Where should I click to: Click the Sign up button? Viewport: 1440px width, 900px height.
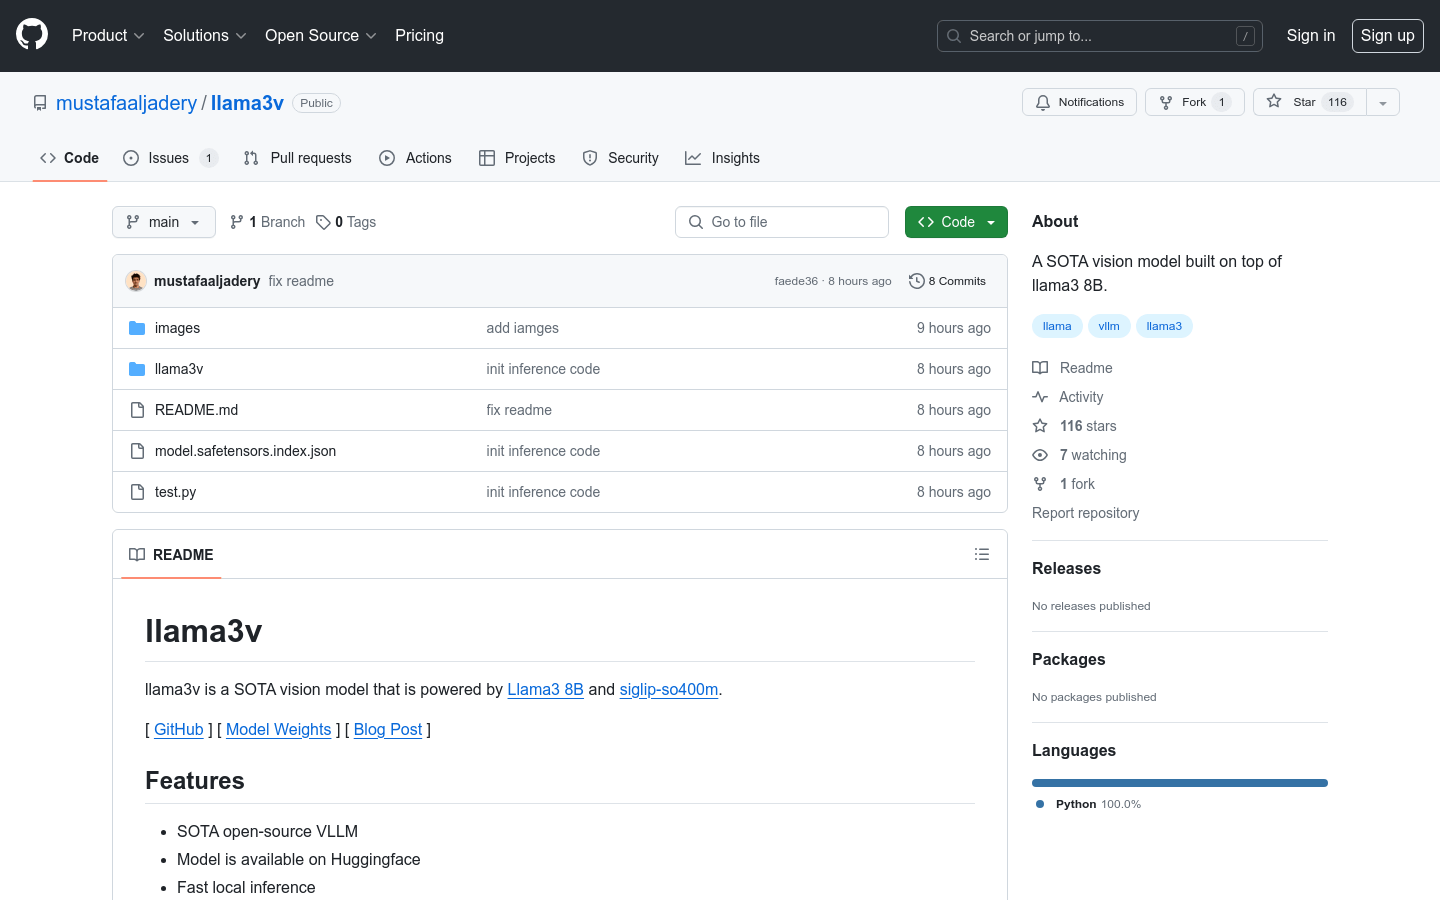click(x=1387, y=35)
